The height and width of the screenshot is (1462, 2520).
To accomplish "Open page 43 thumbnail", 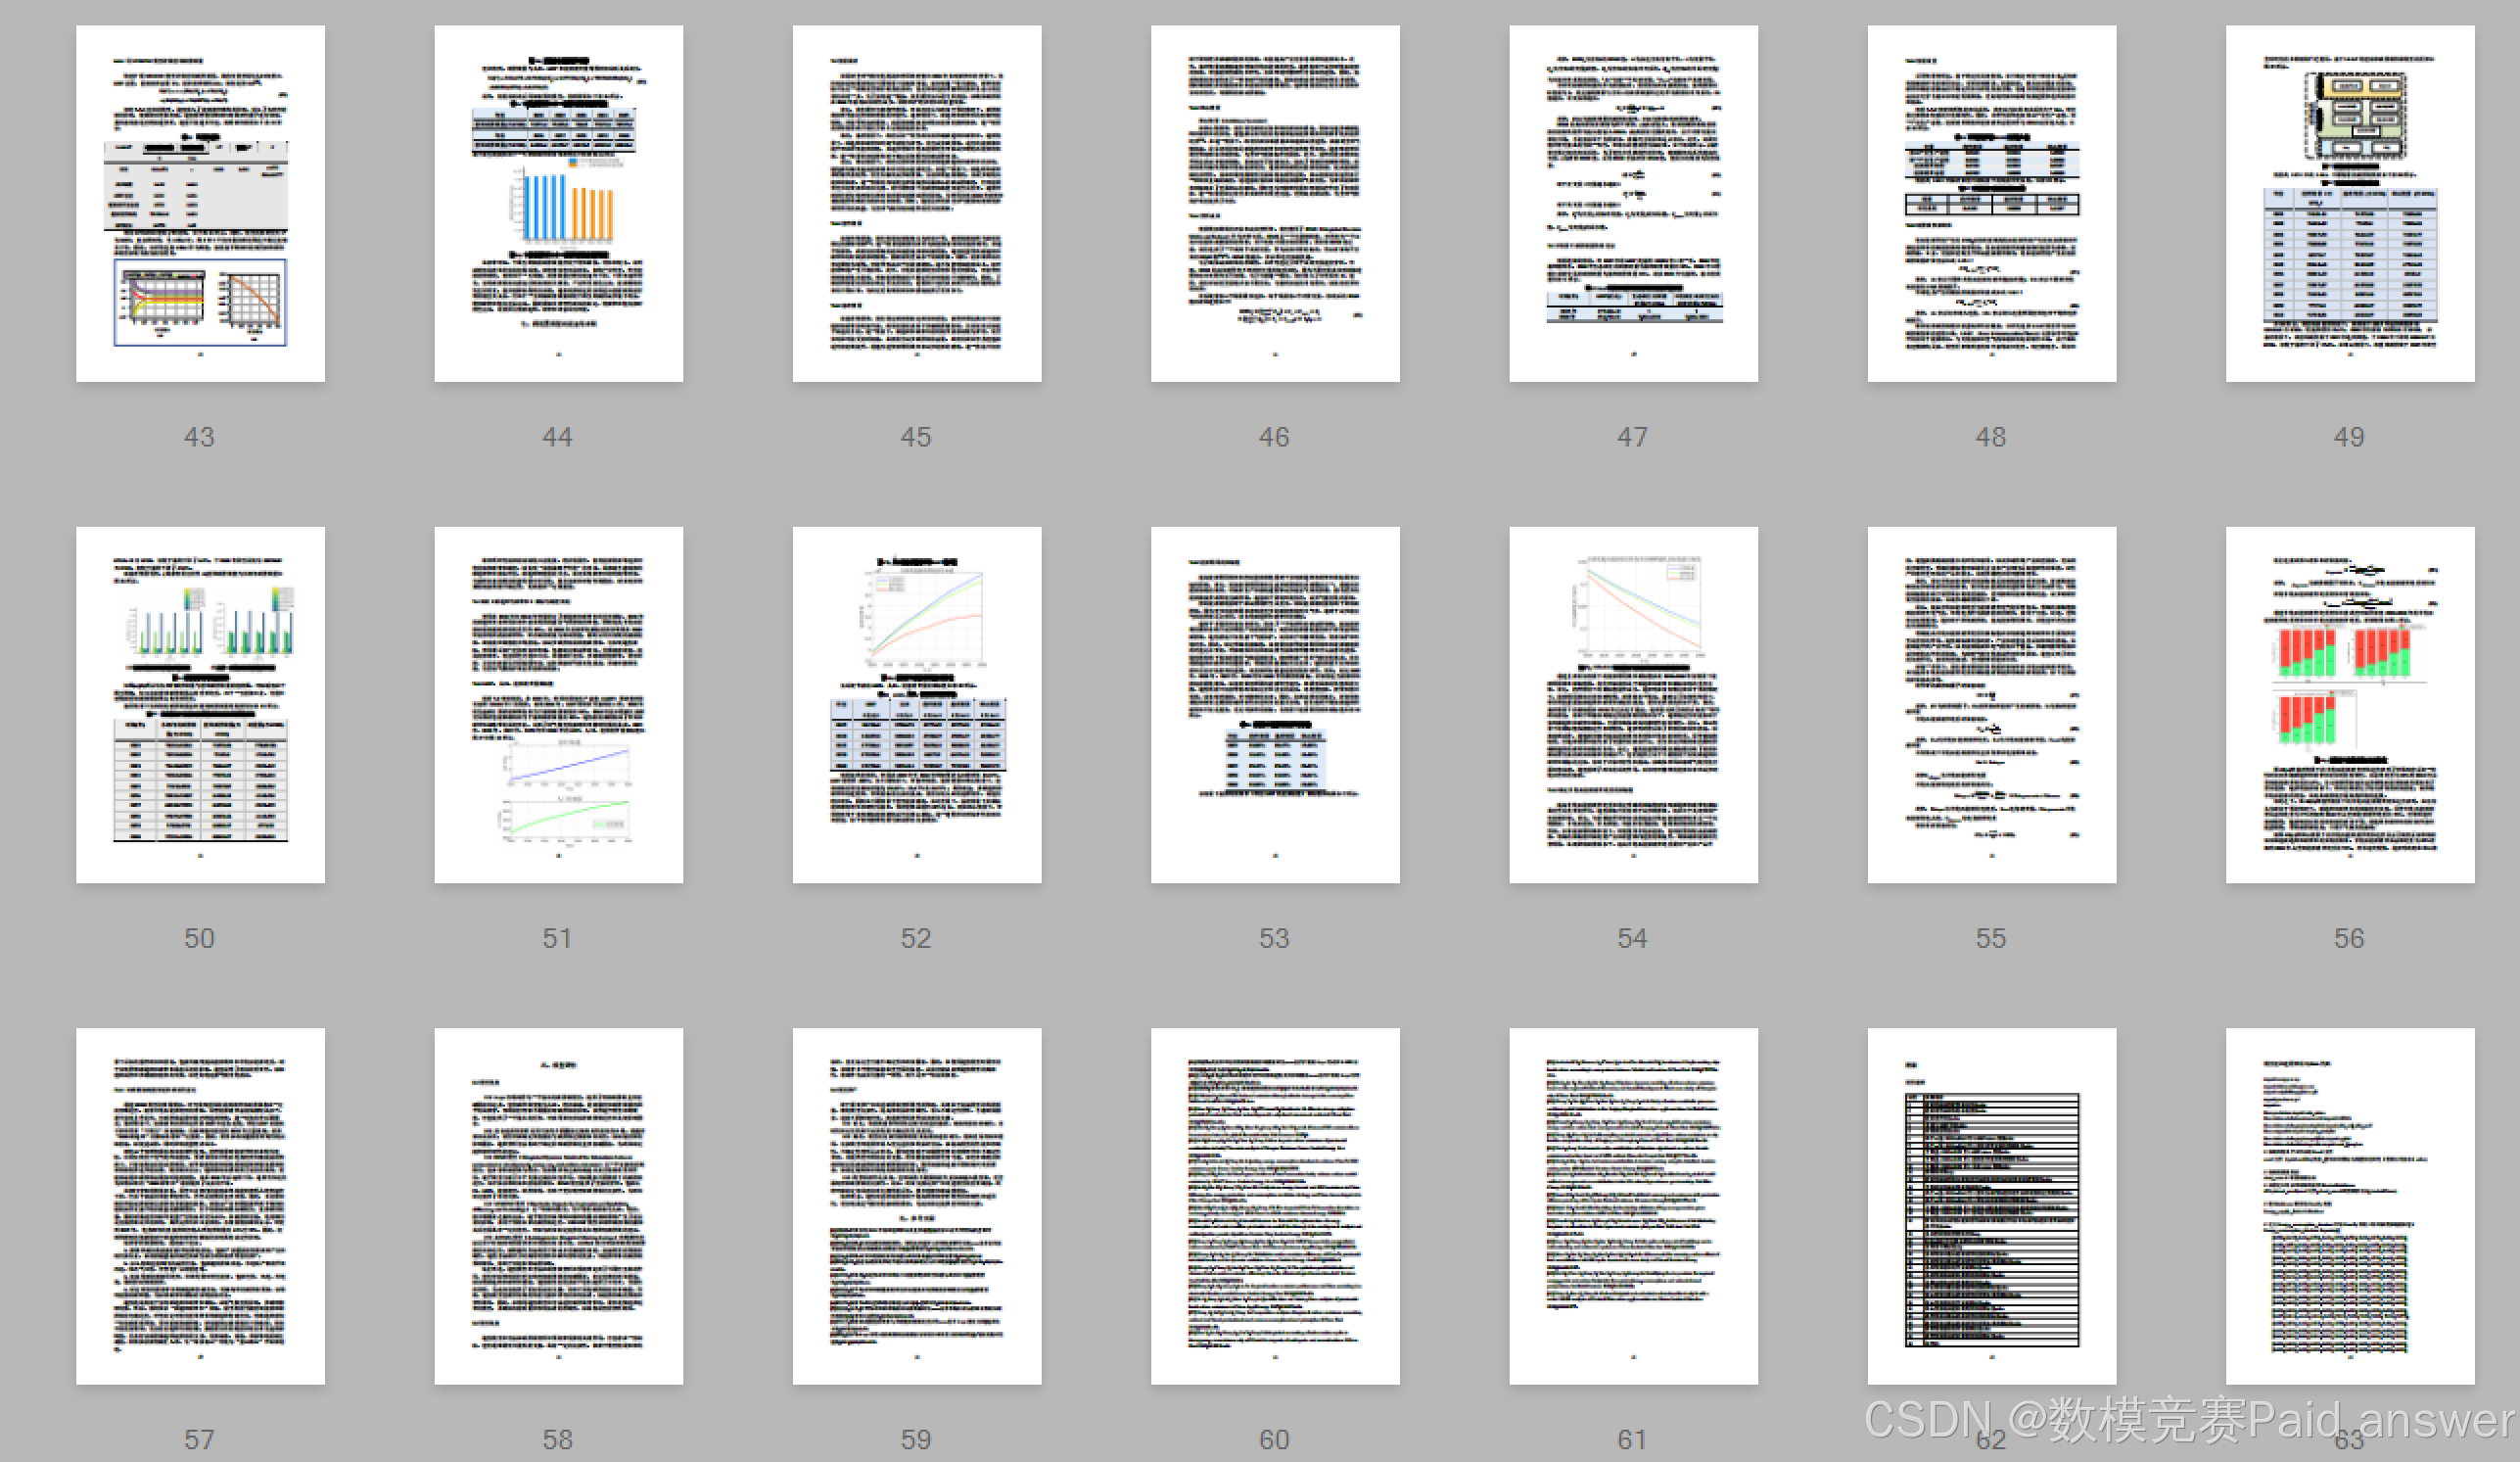I will [200, 203].
